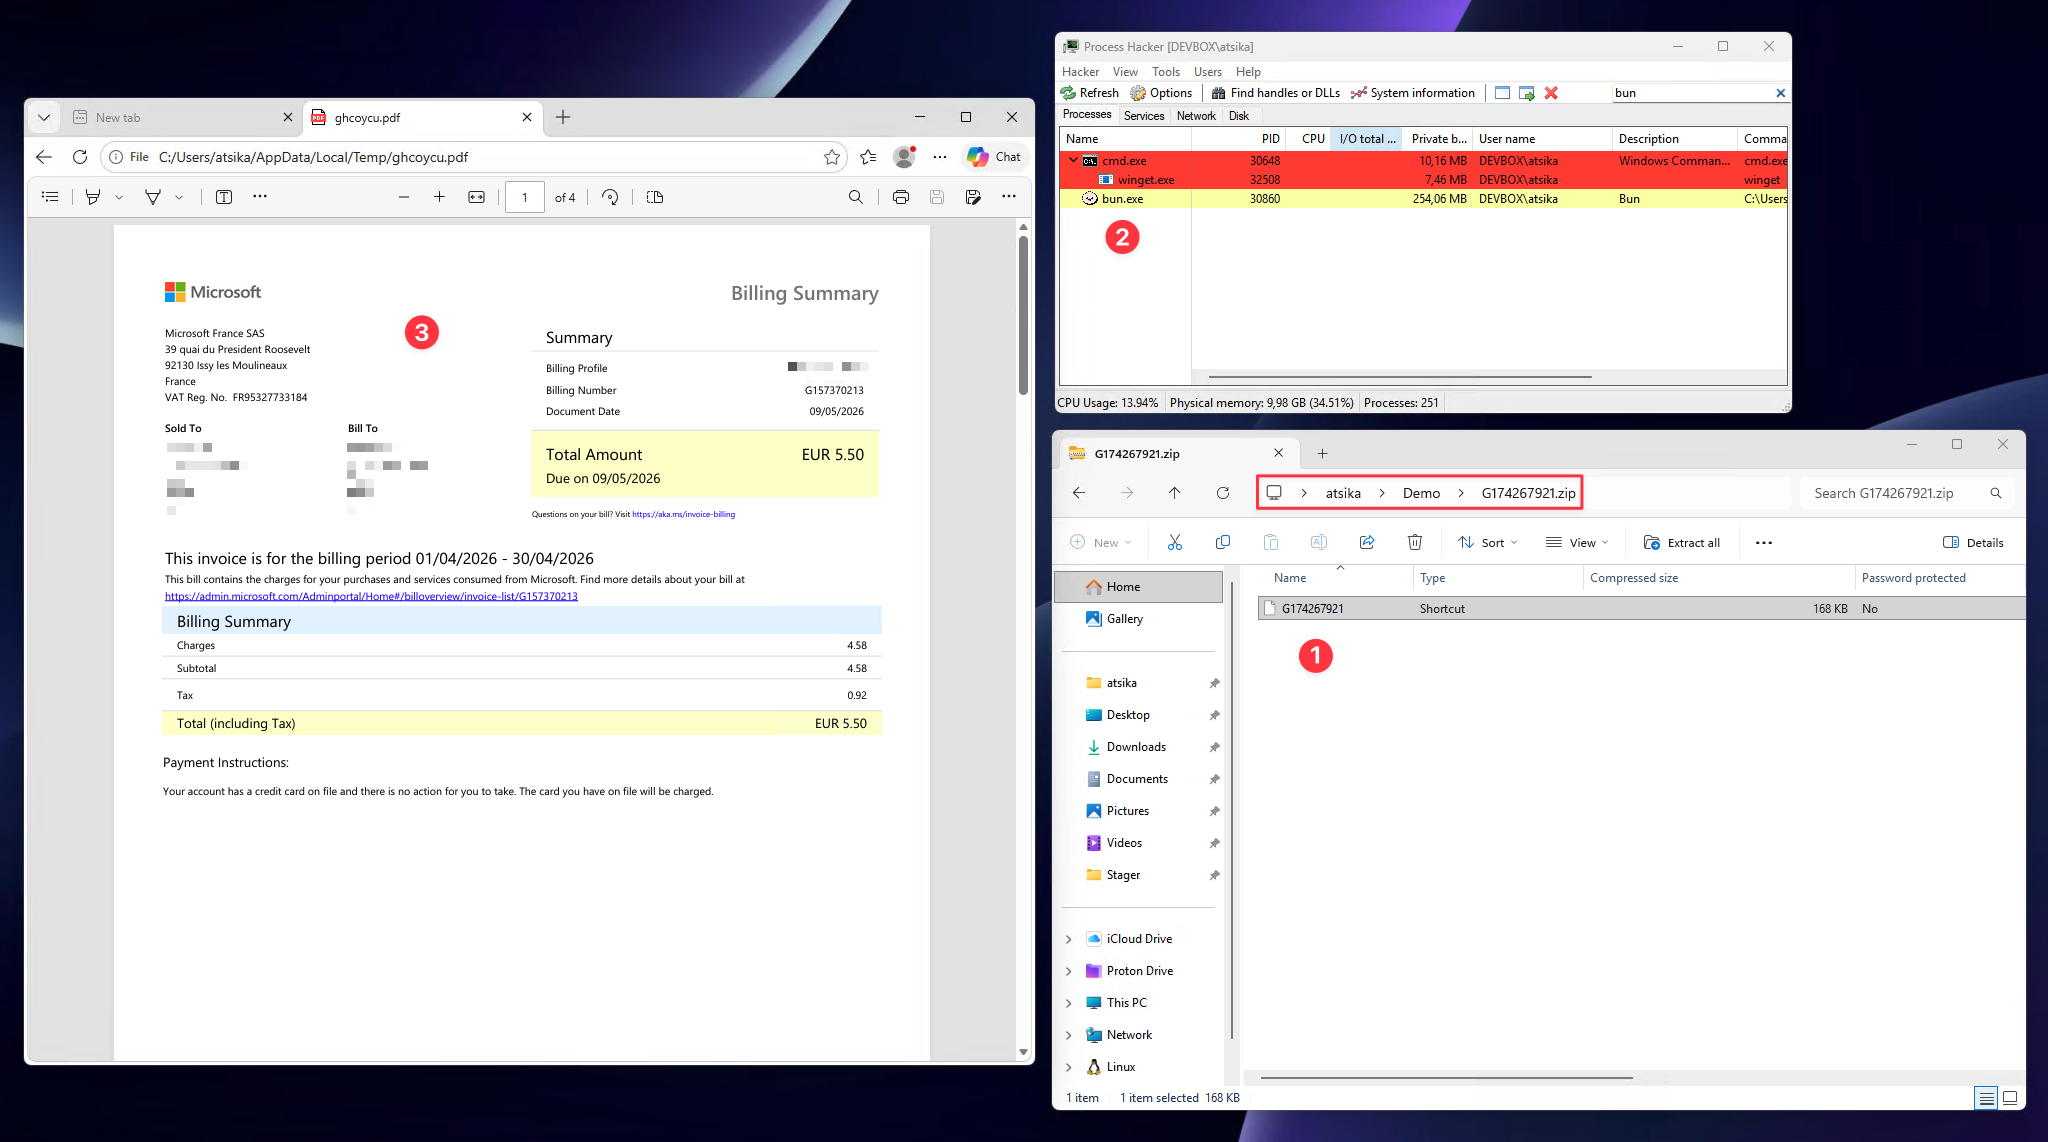Delete selected file in File Explorer
Viewport: 2048px width, 1142px height.
[1415, 542]
